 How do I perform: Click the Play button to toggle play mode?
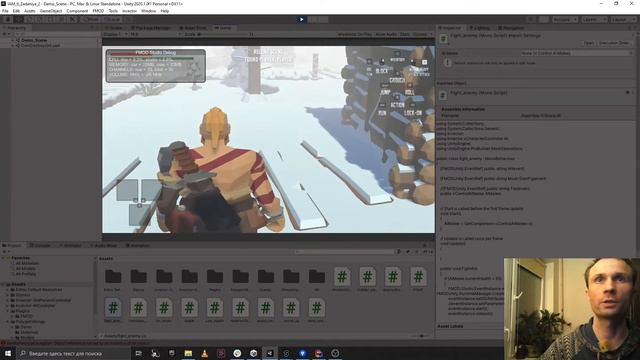tap(302, 19)
